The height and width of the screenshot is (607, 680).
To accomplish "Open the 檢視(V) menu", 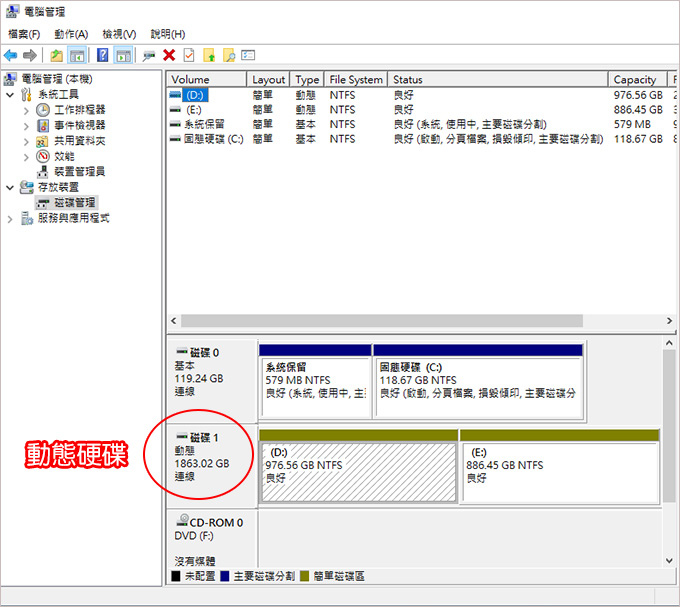I will click(x=119, y=34).
